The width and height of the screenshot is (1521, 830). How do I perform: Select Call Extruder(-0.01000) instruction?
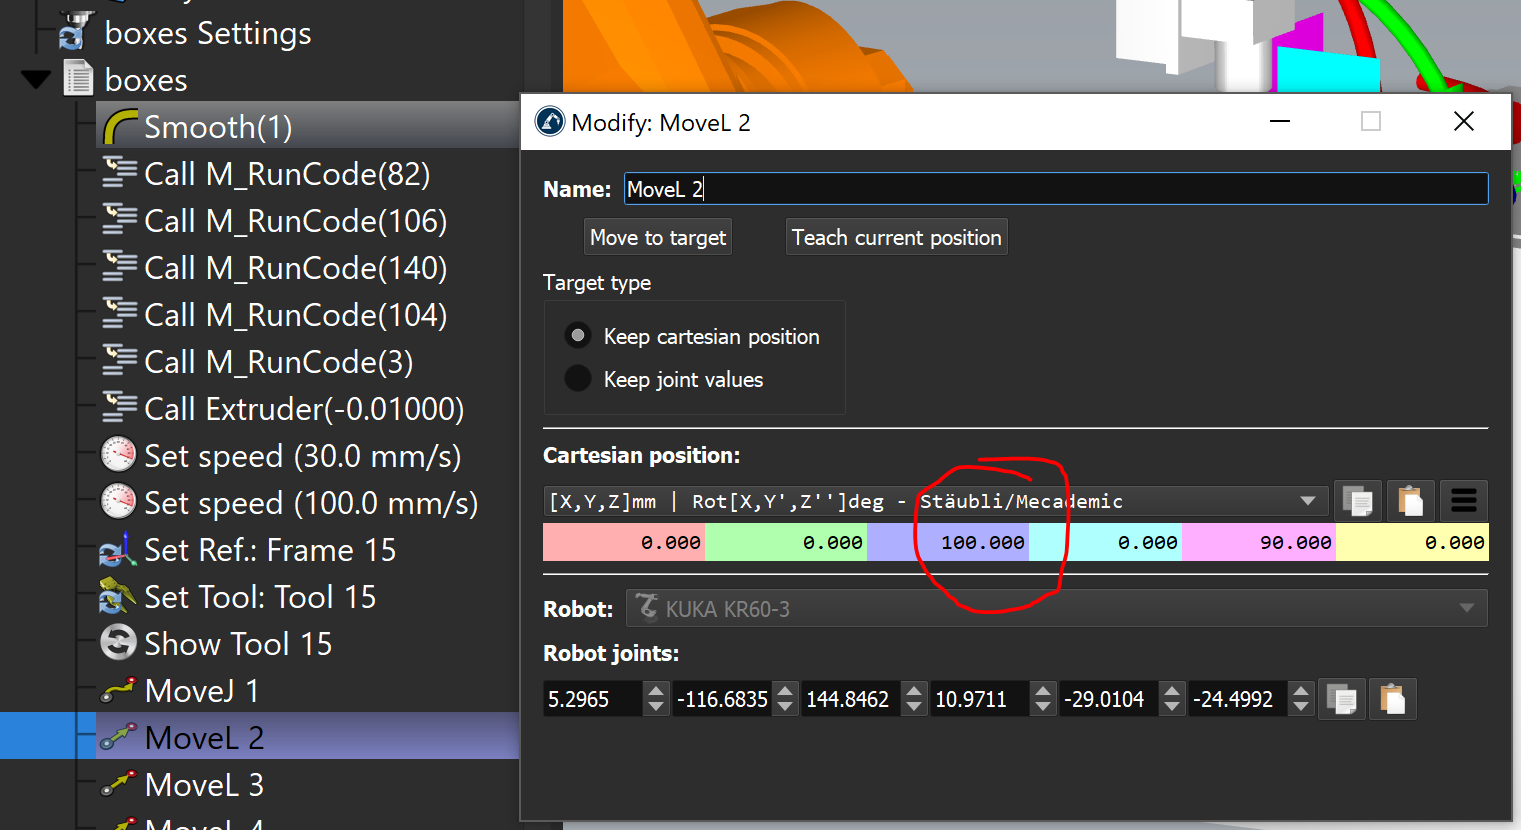(304, 409)
